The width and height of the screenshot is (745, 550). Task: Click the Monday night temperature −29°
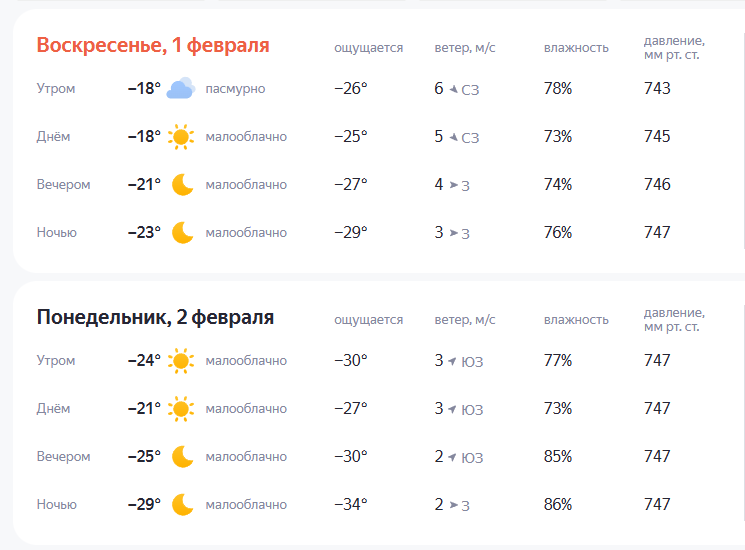pos(144,505)
